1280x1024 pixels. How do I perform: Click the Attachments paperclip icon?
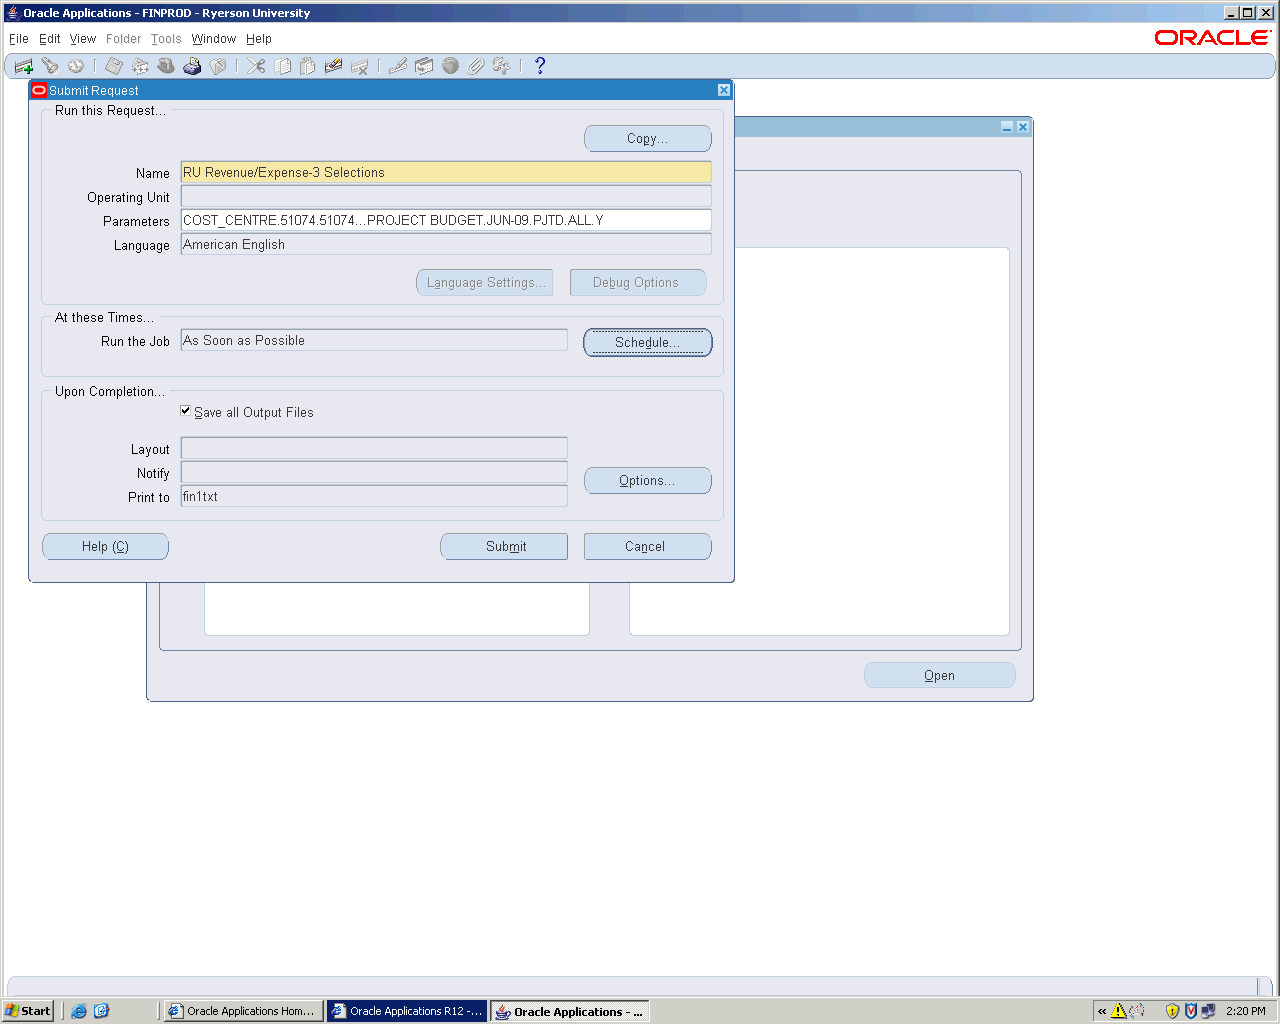point(476,66)
